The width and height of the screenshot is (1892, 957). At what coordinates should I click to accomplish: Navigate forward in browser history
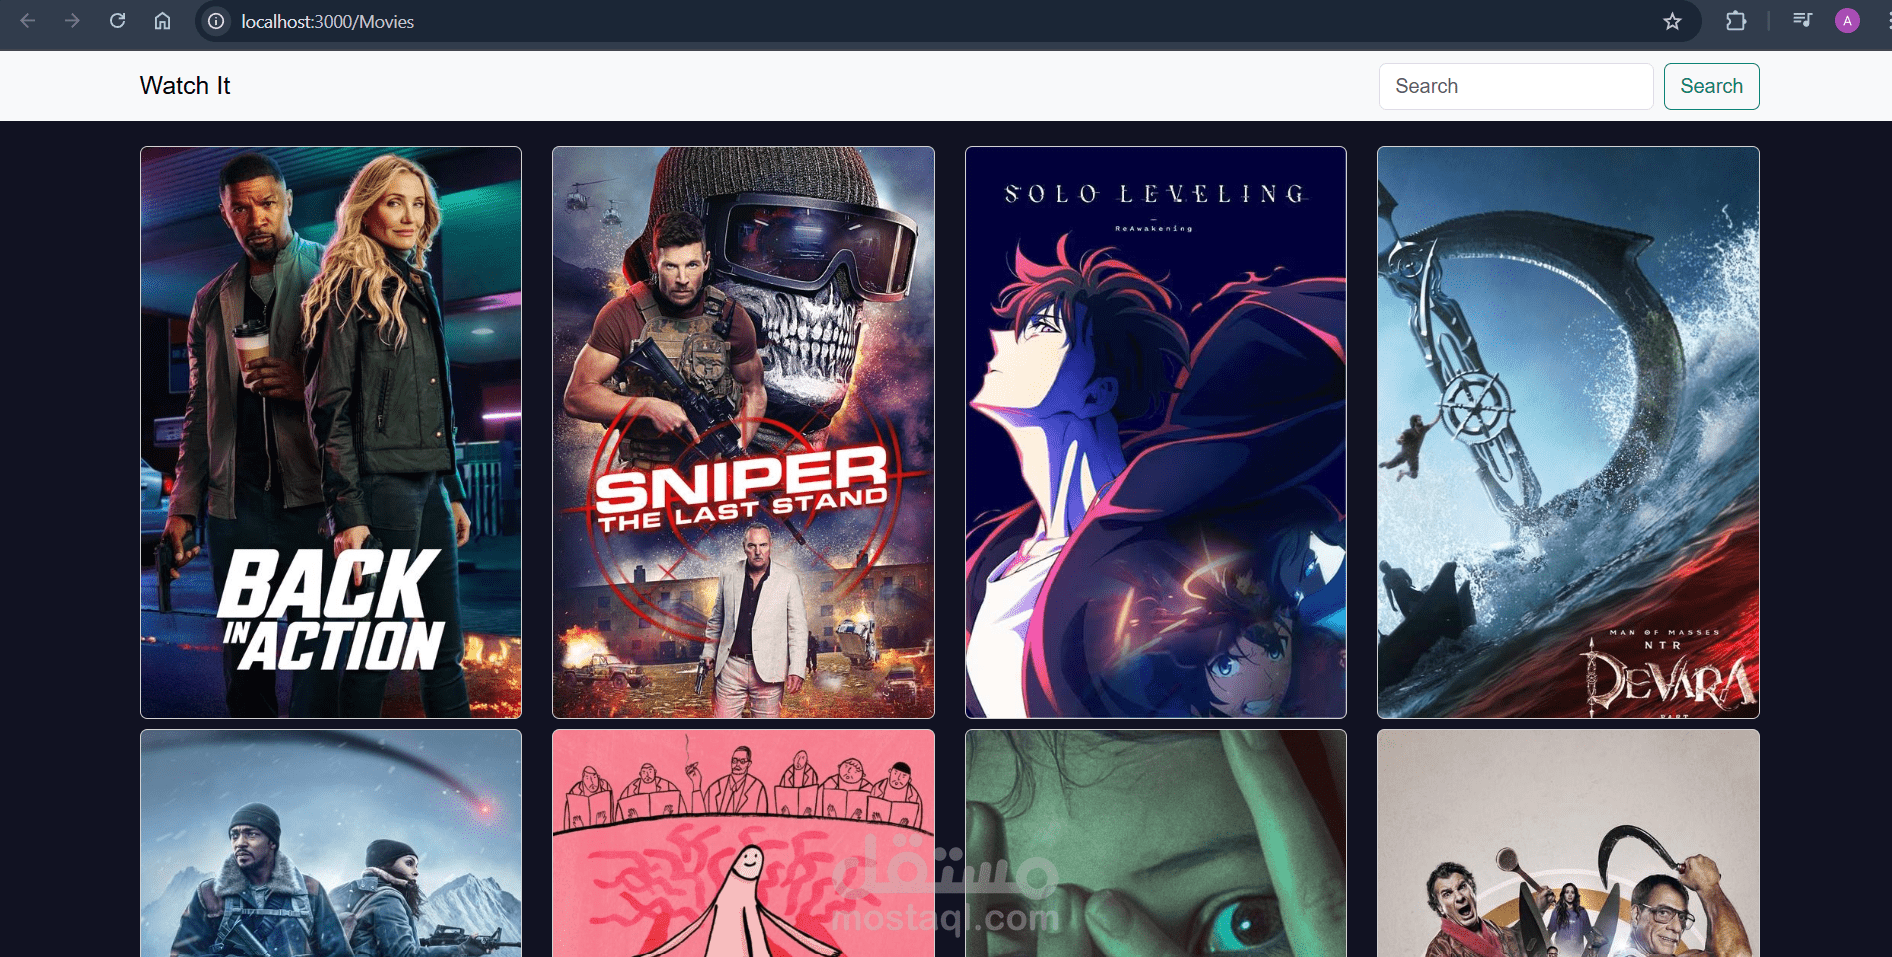72,20
